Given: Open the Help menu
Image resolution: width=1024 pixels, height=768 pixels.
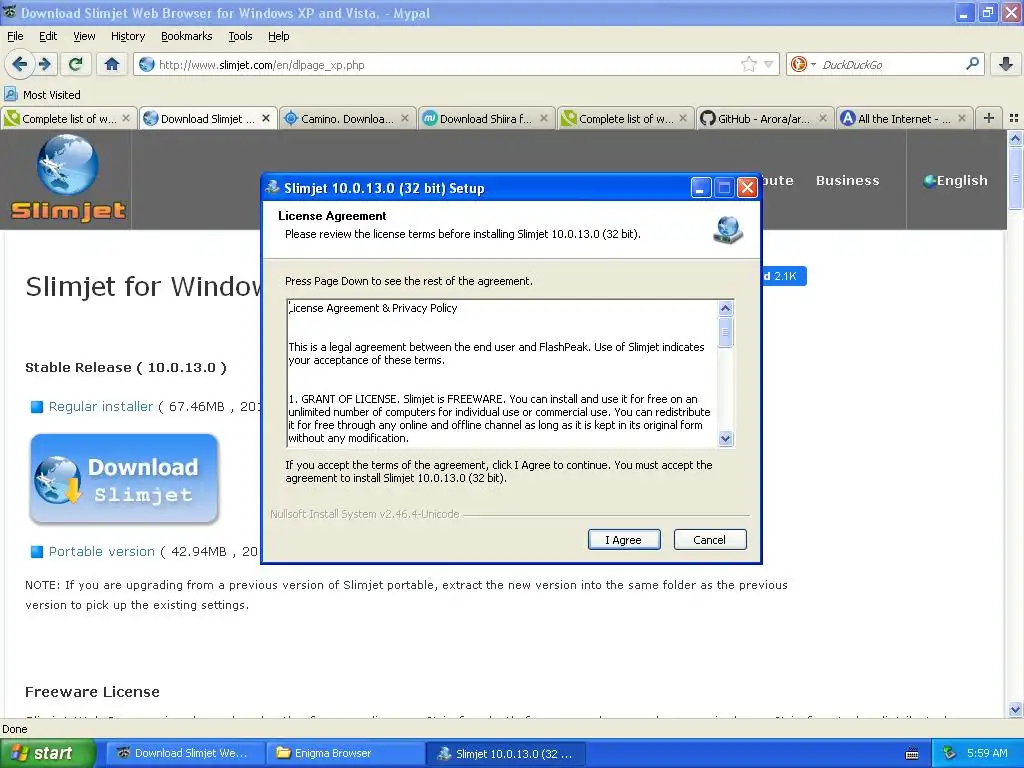Looking at the screenshot, I should (278, 36).
